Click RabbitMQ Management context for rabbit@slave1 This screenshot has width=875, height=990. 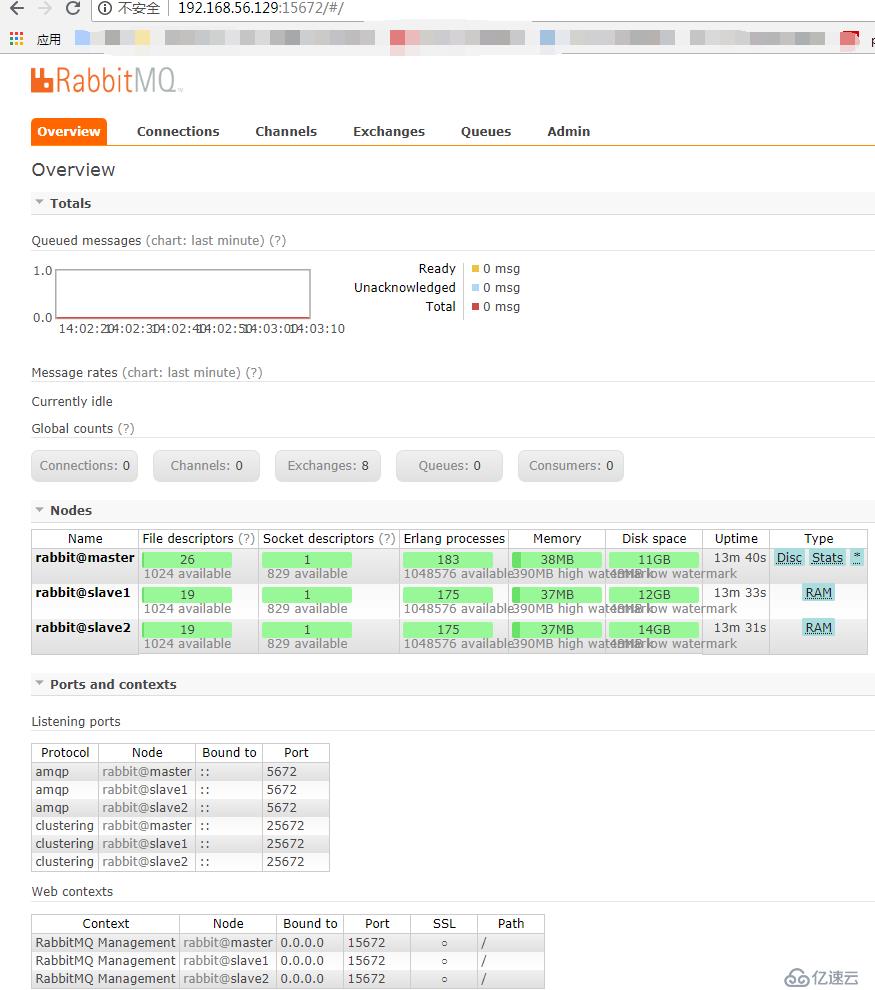[x=105, y=960]
